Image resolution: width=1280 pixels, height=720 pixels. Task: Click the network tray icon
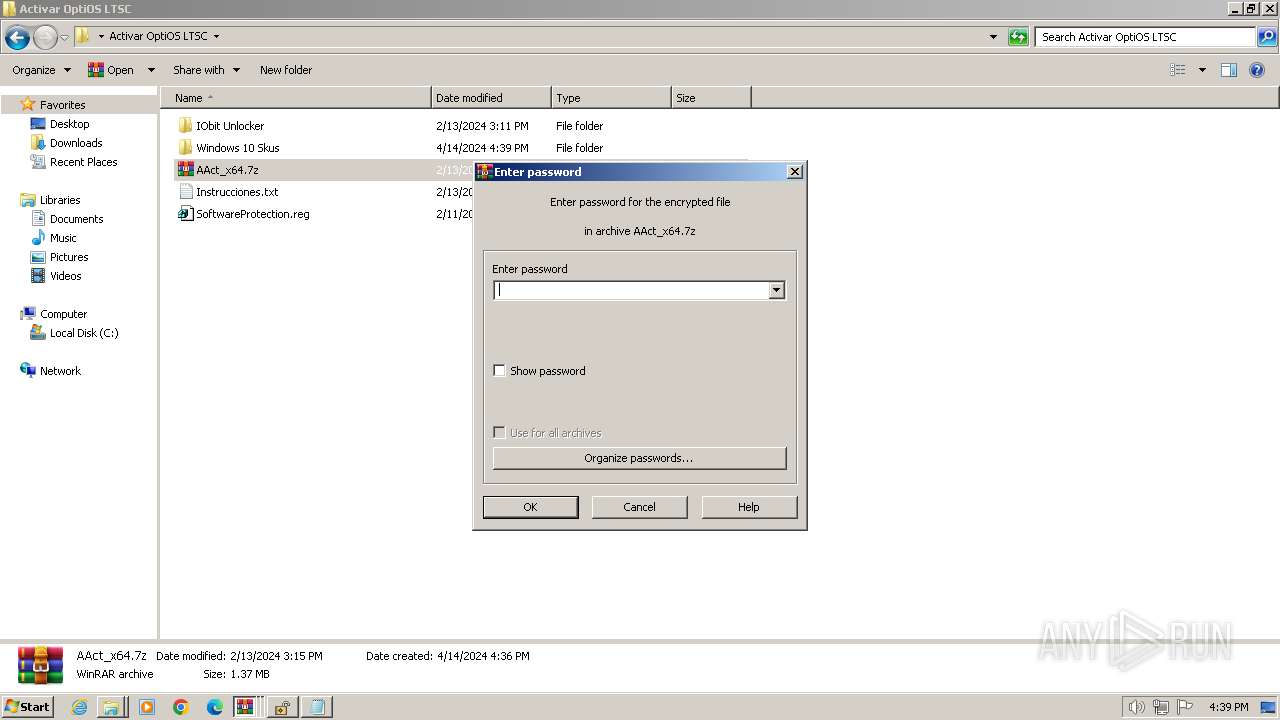[1161, 707]
